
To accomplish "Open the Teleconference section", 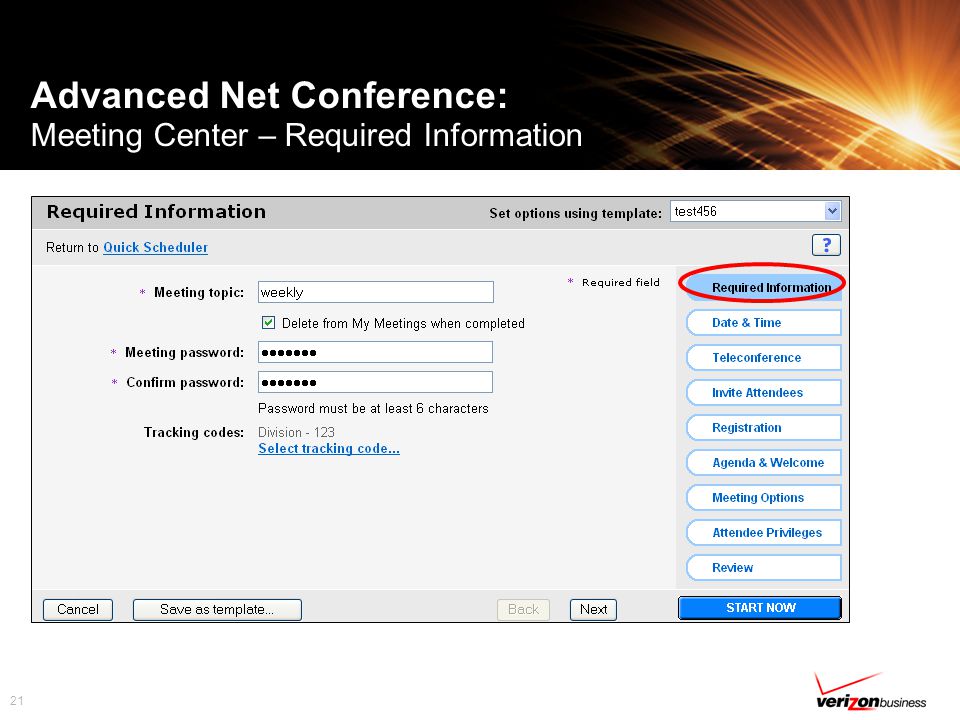I will 763,358.
